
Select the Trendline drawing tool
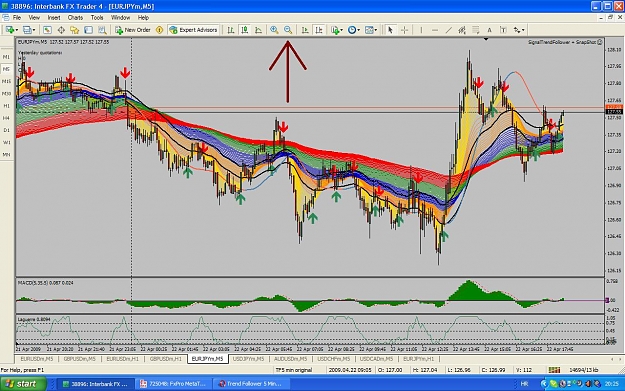point(448,30)
